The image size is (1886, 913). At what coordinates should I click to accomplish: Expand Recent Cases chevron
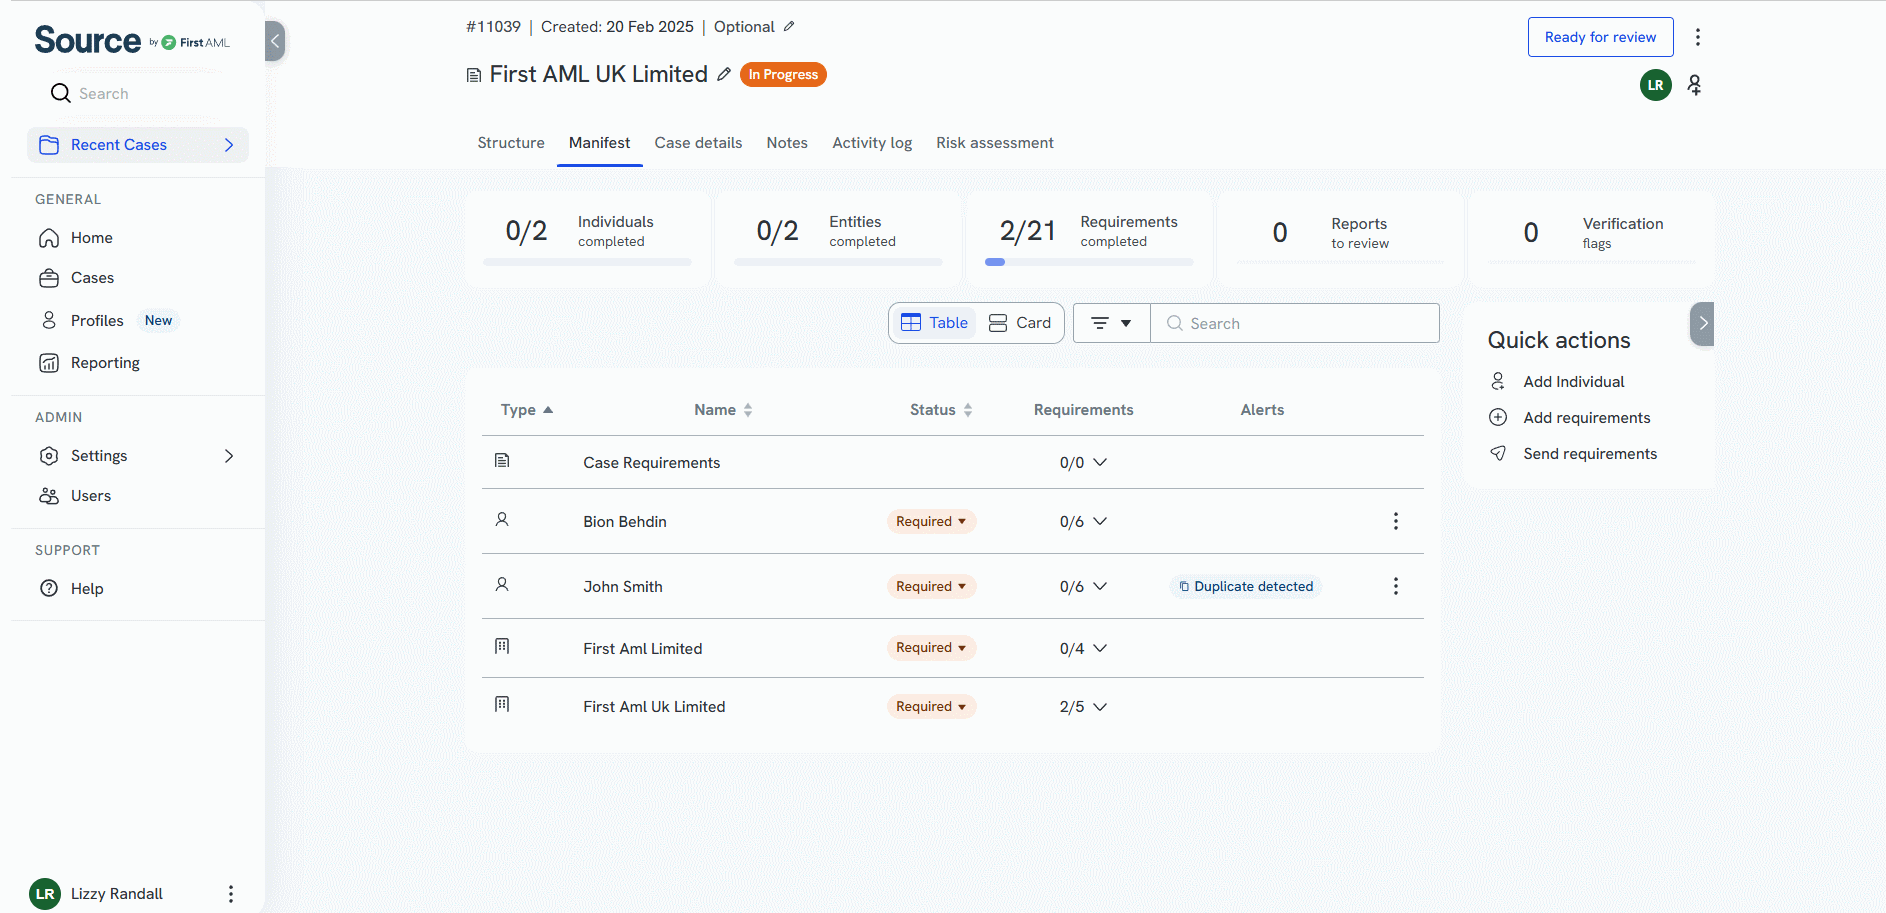click(229, 145)
